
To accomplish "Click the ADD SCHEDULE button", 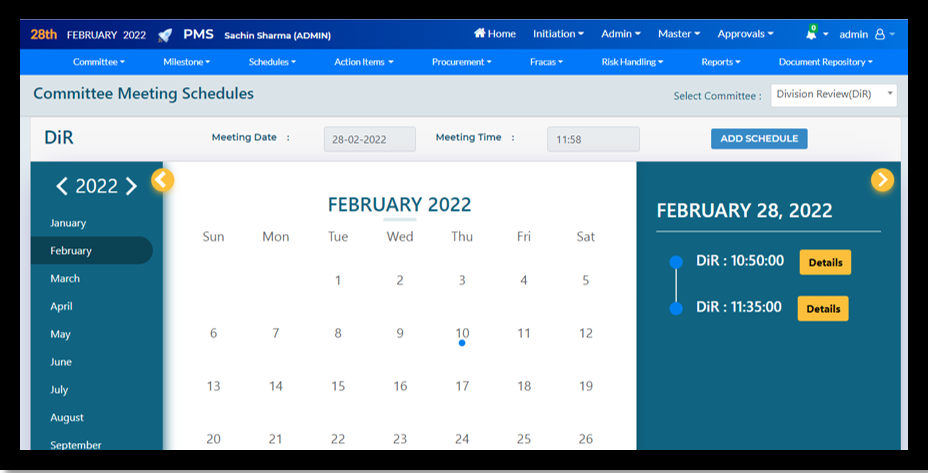I will [x=759, y=139].
